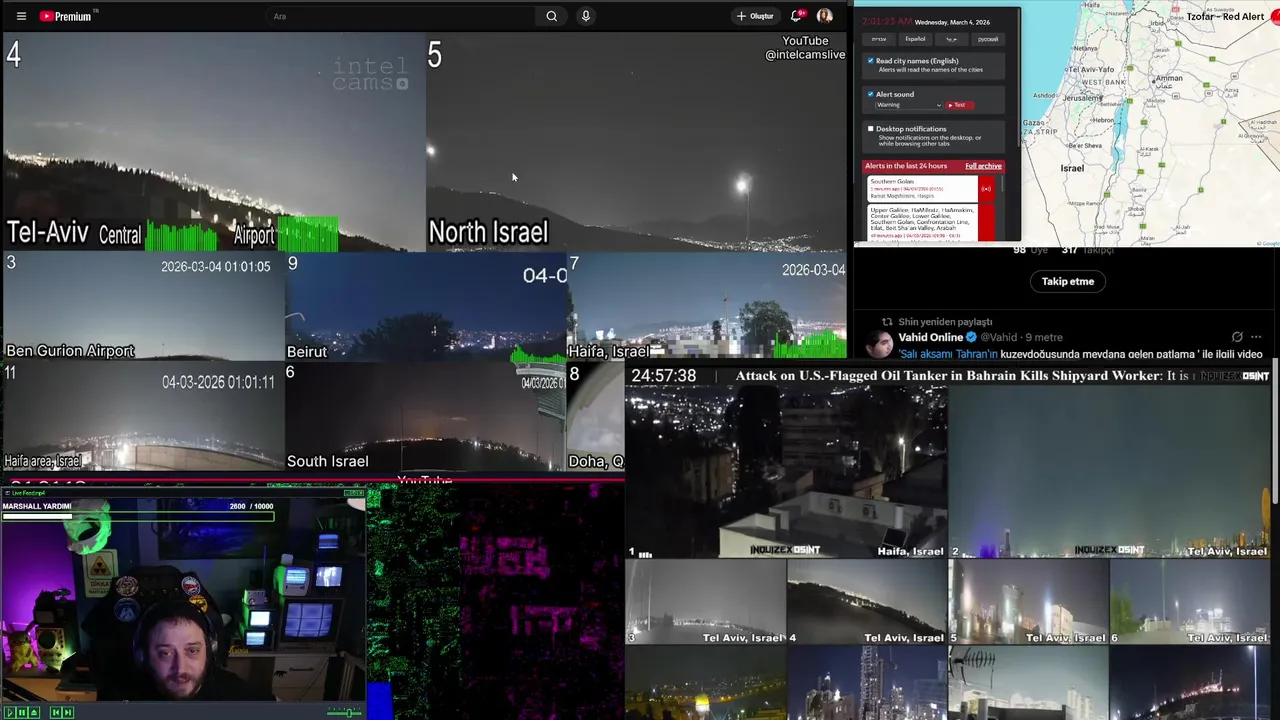This screenshot has height=720, width=1280.
Task: Select camera 11 Haifa area feed
Action: [x=143, y=416]
